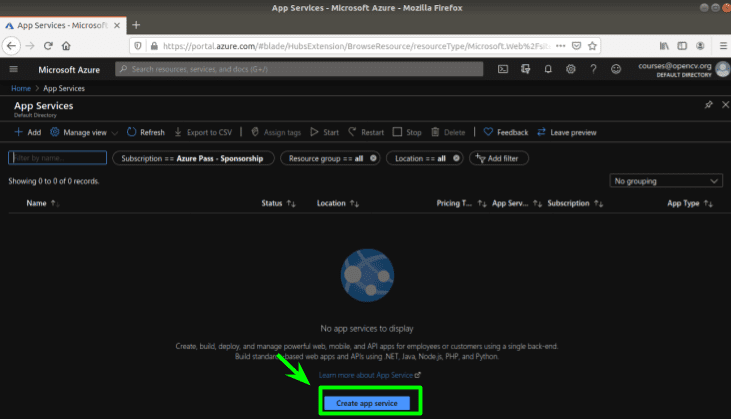Image resolution: width=731 pixels, height=419 pixels.
Task: Refresh the App Services list
Action: click(146, 132)
